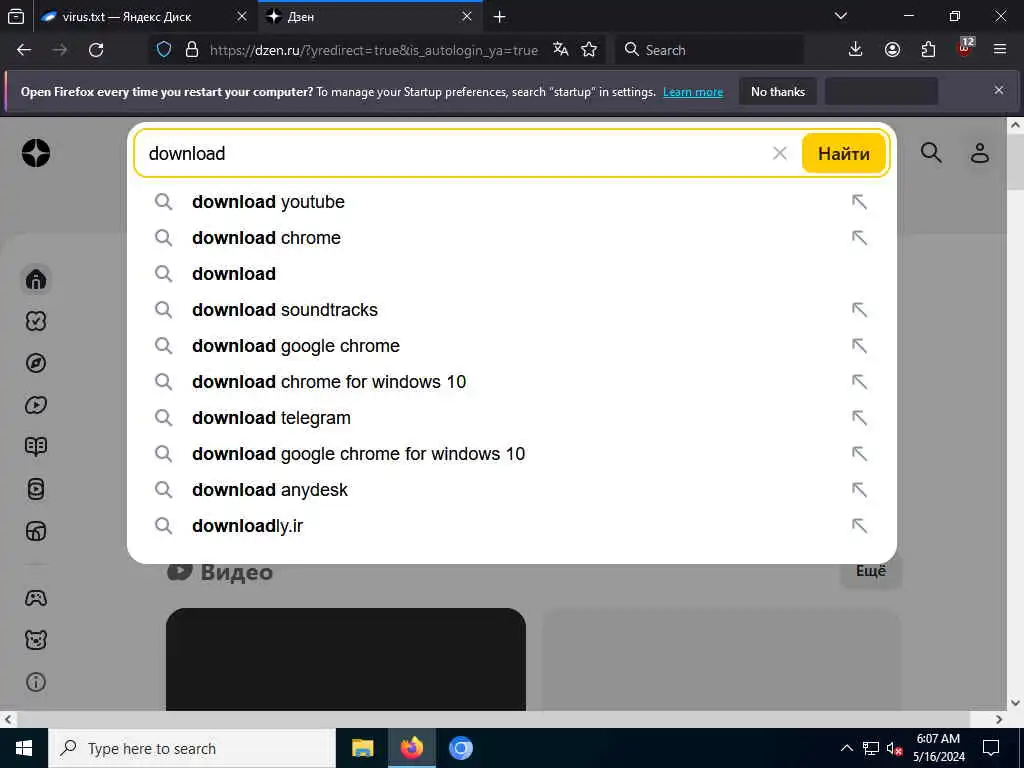1024x768 pixels.
Task: Select suggestion 'download google chrome'
Action: (511, 345)
